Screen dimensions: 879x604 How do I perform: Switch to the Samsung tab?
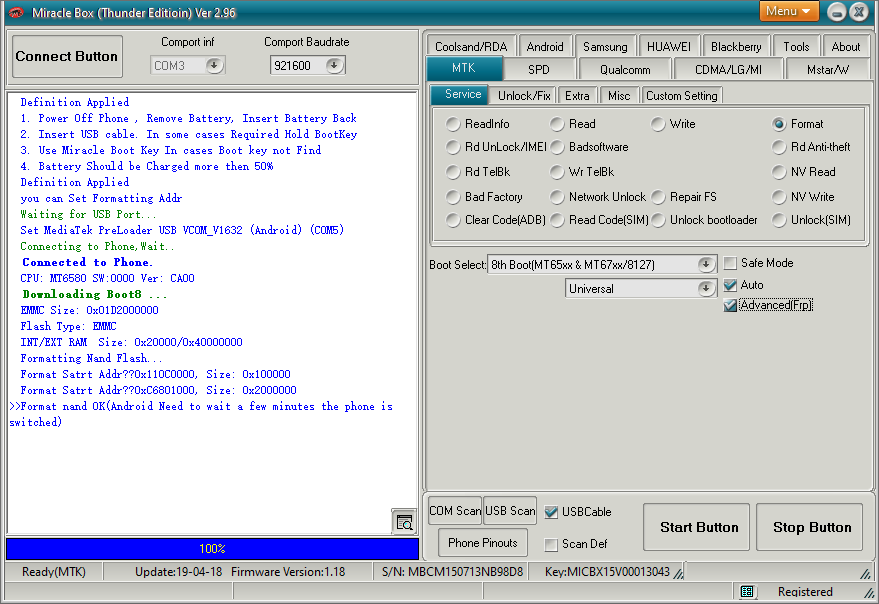coord(605,47)
